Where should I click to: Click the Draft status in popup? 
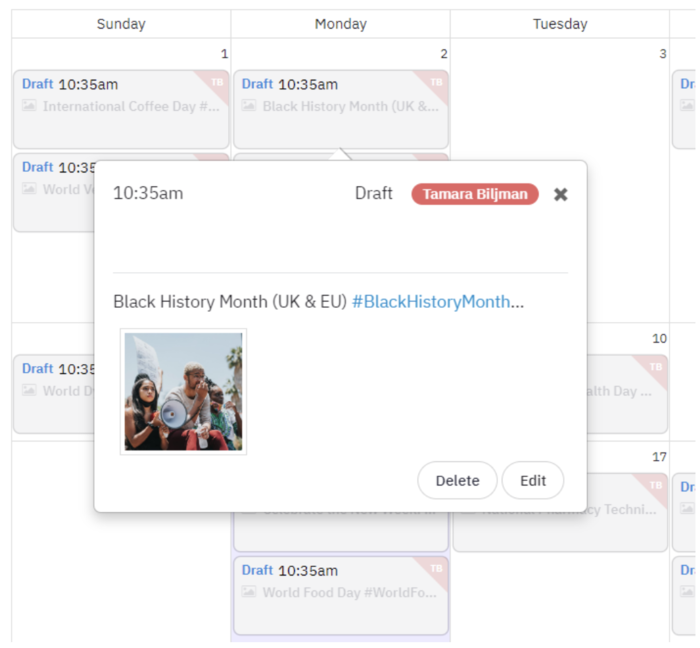pyautogui.click(x=374, y=193)
